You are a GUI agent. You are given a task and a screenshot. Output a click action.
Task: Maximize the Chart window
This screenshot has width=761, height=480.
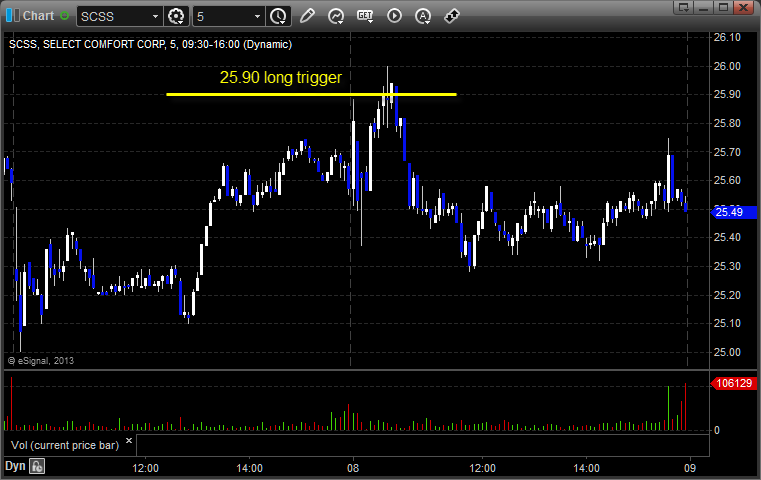click(x=723, y=7)
